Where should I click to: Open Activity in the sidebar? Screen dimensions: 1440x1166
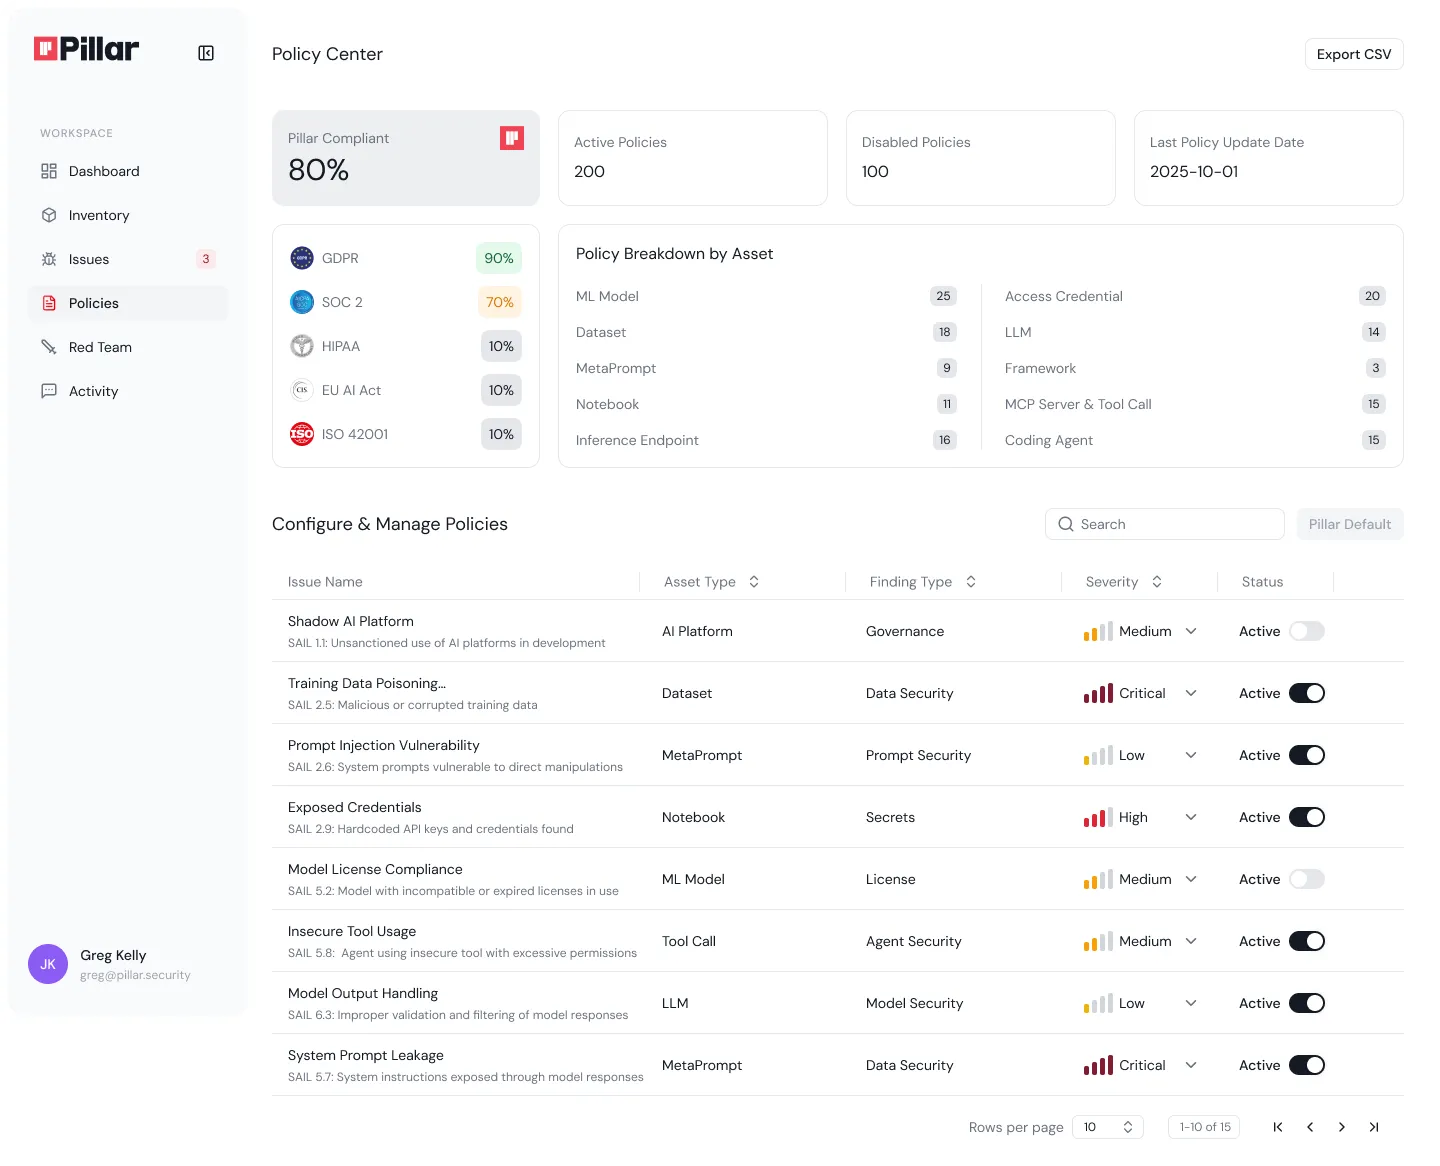[x=128, y=391]
